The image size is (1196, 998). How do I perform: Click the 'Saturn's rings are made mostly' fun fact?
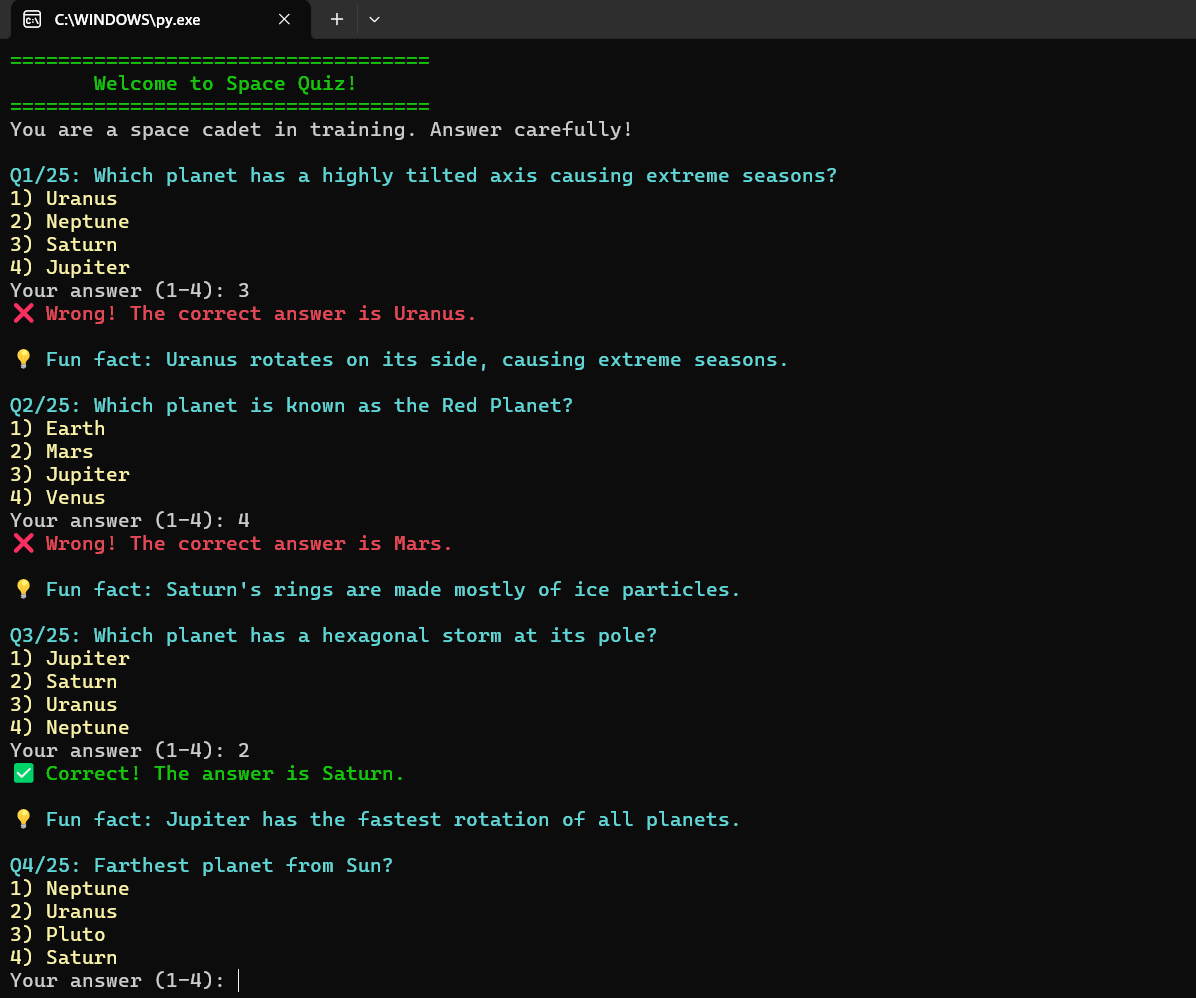pyautogui.click(x=393, y=589)
